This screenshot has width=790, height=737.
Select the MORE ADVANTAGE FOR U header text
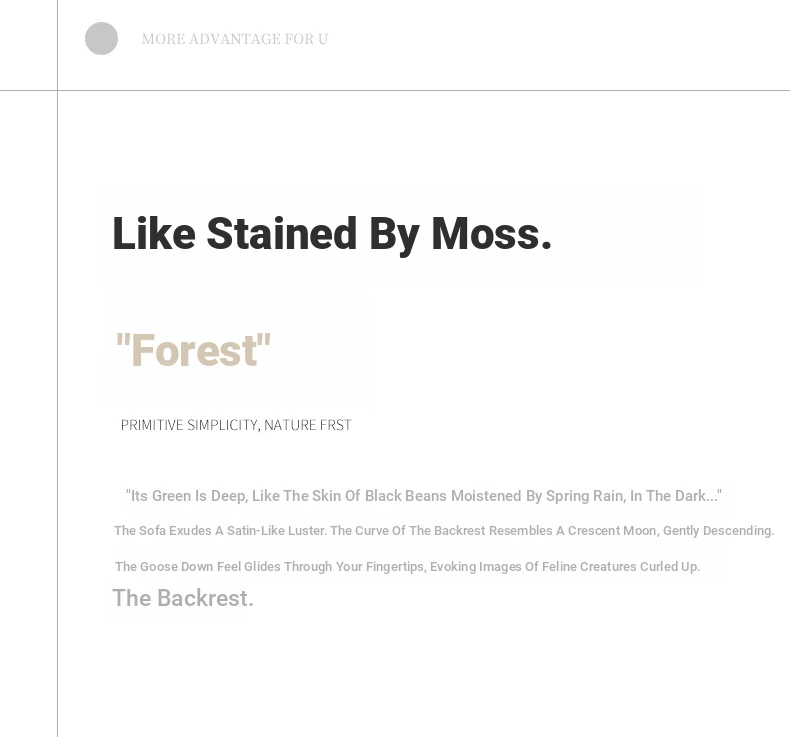[235, 39]
